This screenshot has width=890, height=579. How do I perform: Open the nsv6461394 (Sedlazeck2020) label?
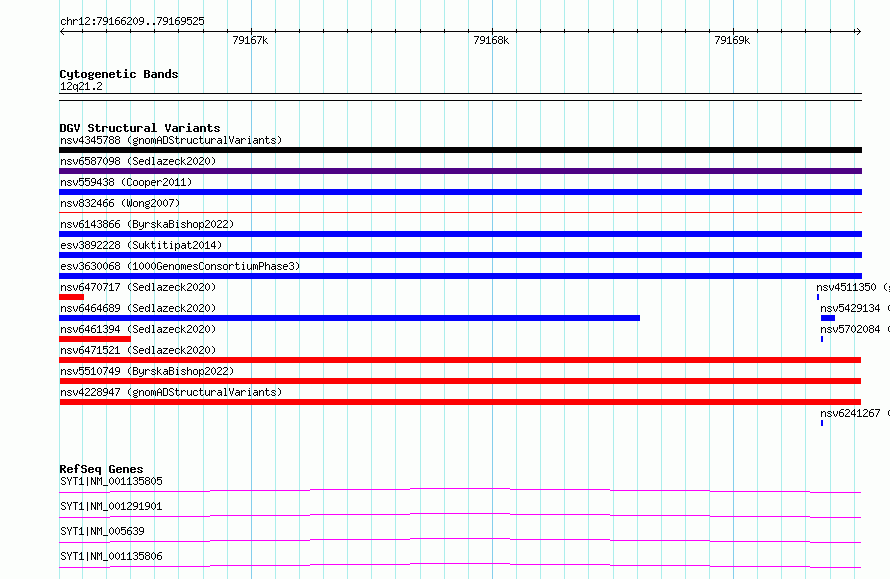[138, 329]
